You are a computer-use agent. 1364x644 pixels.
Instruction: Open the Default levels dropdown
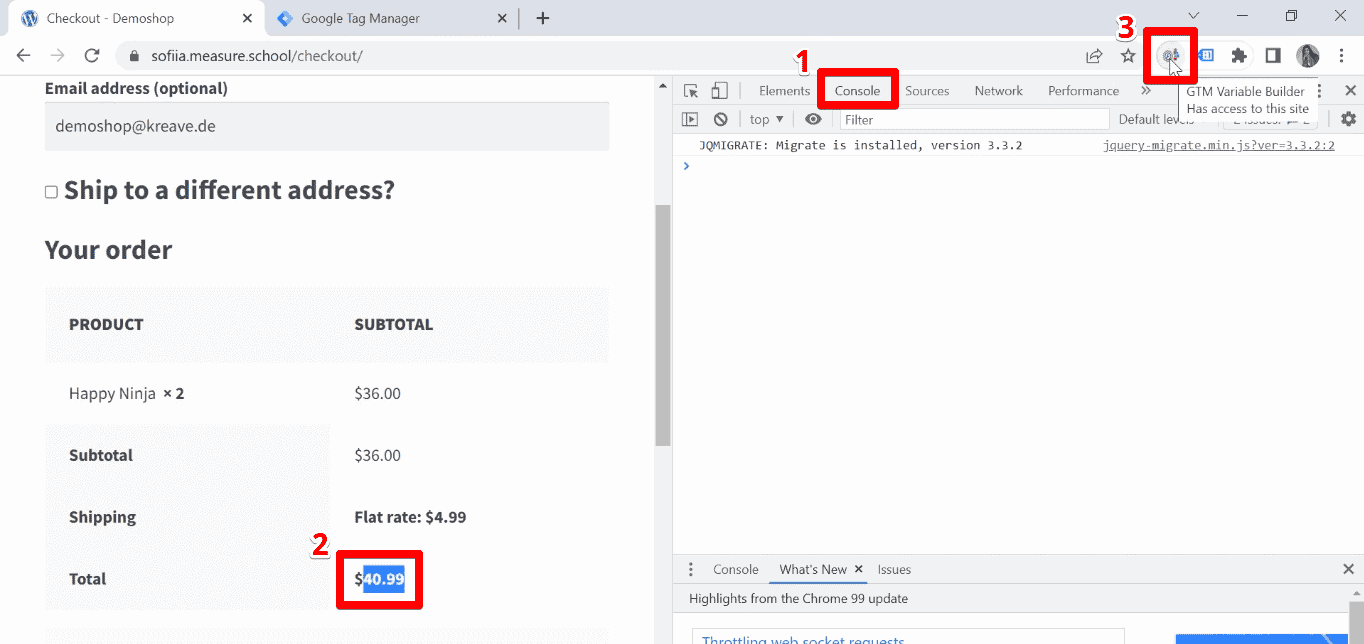pyautogui.click(x=1155, y=118)
